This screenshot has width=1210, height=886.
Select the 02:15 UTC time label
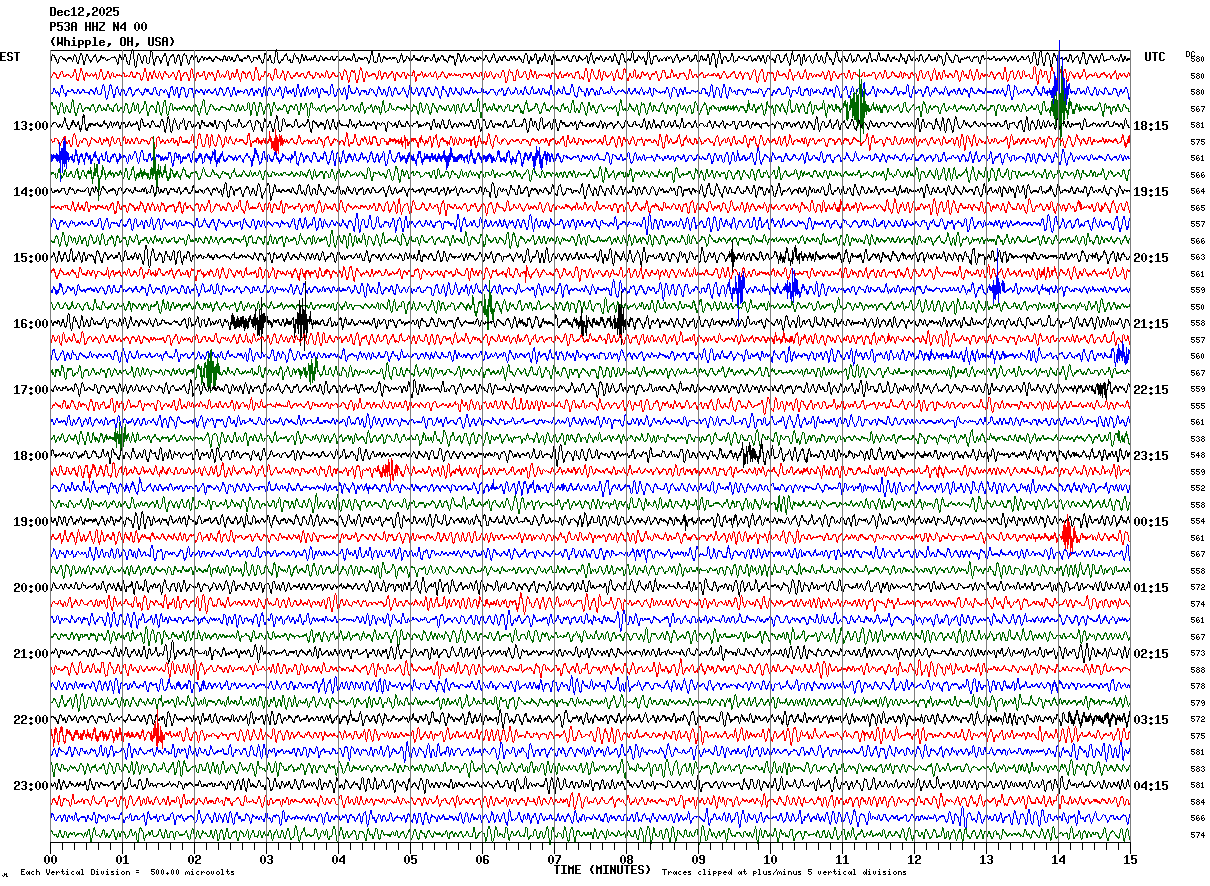[x=1151, y=654]
